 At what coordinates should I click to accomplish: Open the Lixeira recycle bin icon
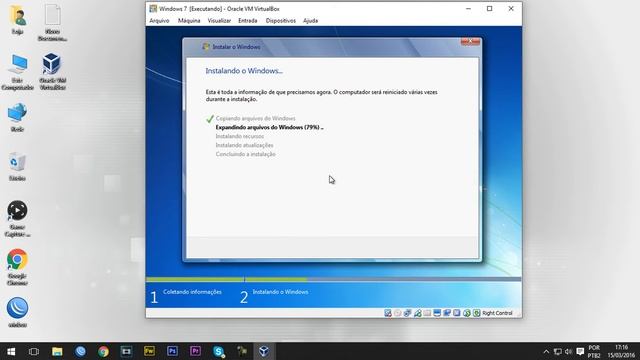coord(17,167)
